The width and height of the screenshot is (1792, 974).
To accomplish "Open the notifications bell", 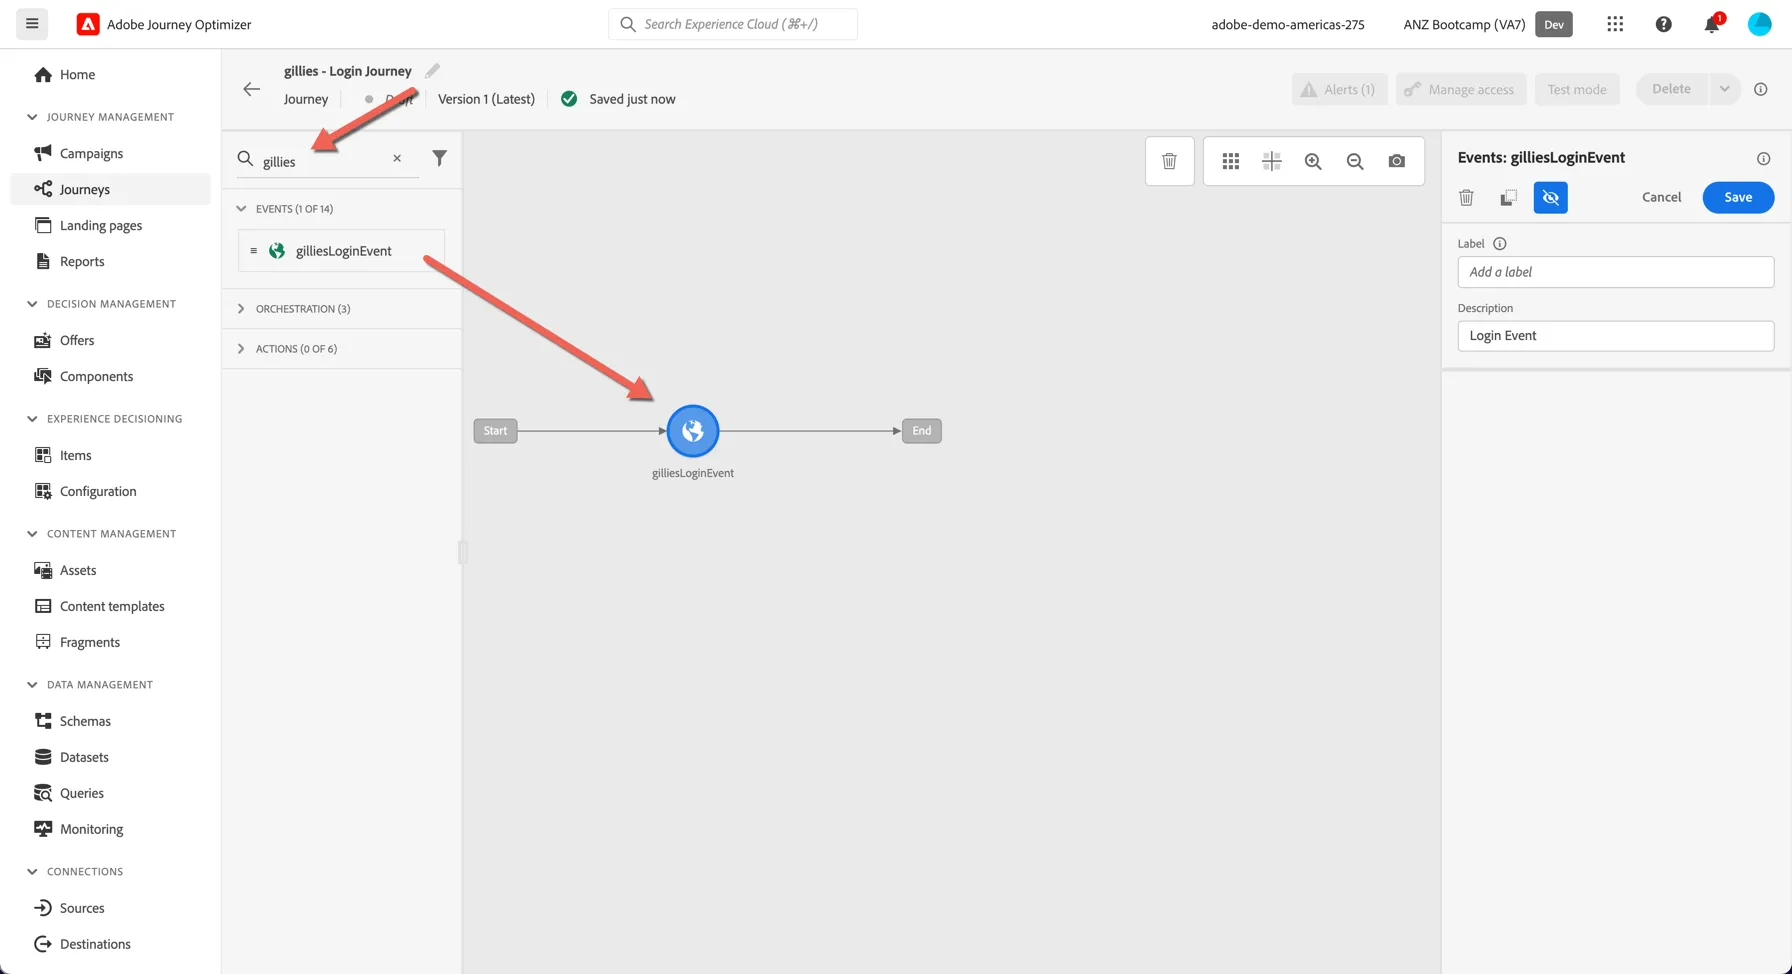I will (1712, 24).
